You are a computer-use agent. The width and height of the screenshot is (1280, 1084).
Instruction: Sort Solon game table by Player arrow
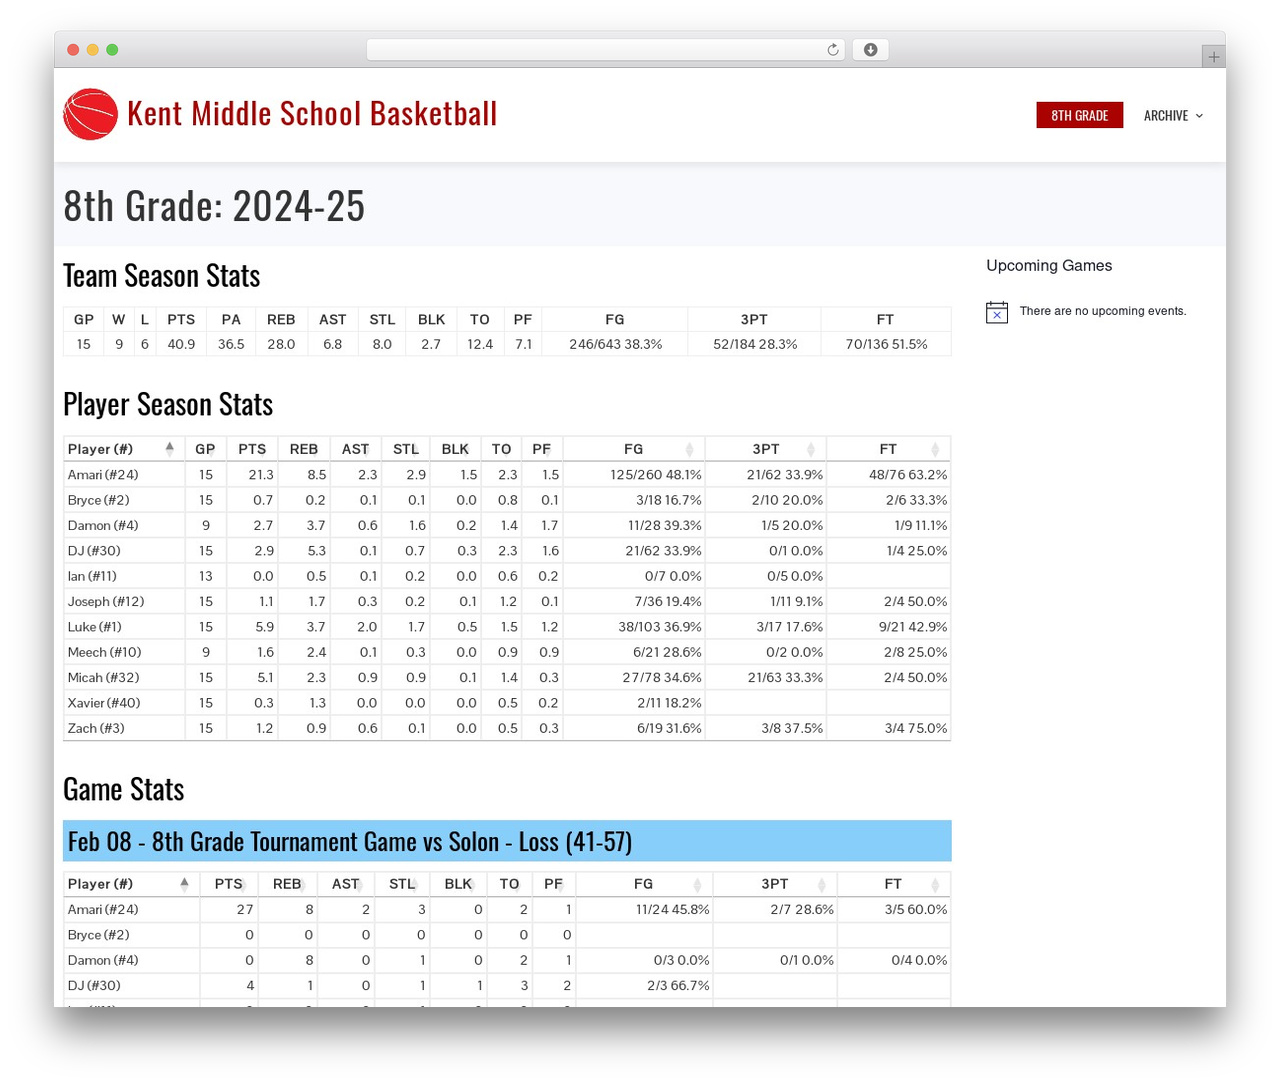(x=184, y=884)
